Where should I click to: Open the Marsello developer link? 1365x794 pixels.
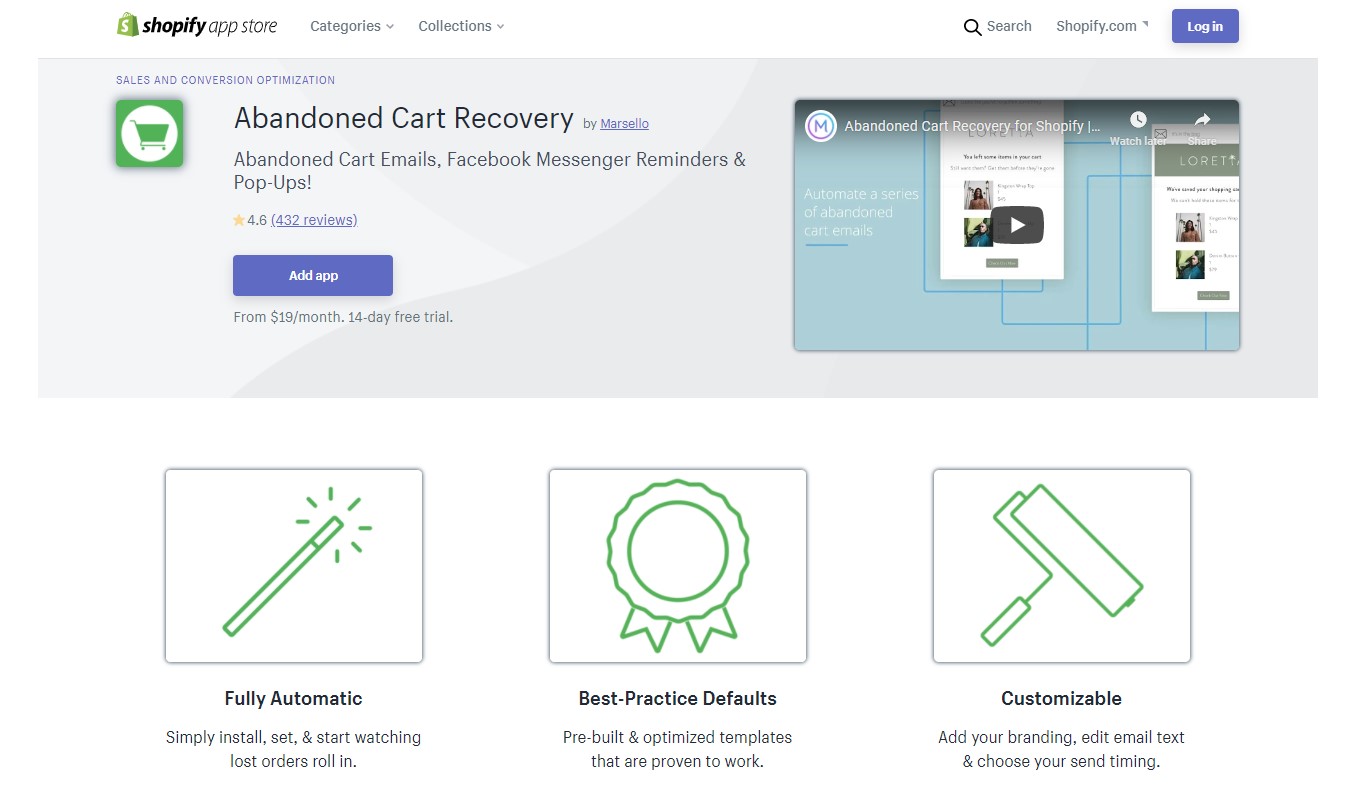(625, 124)
